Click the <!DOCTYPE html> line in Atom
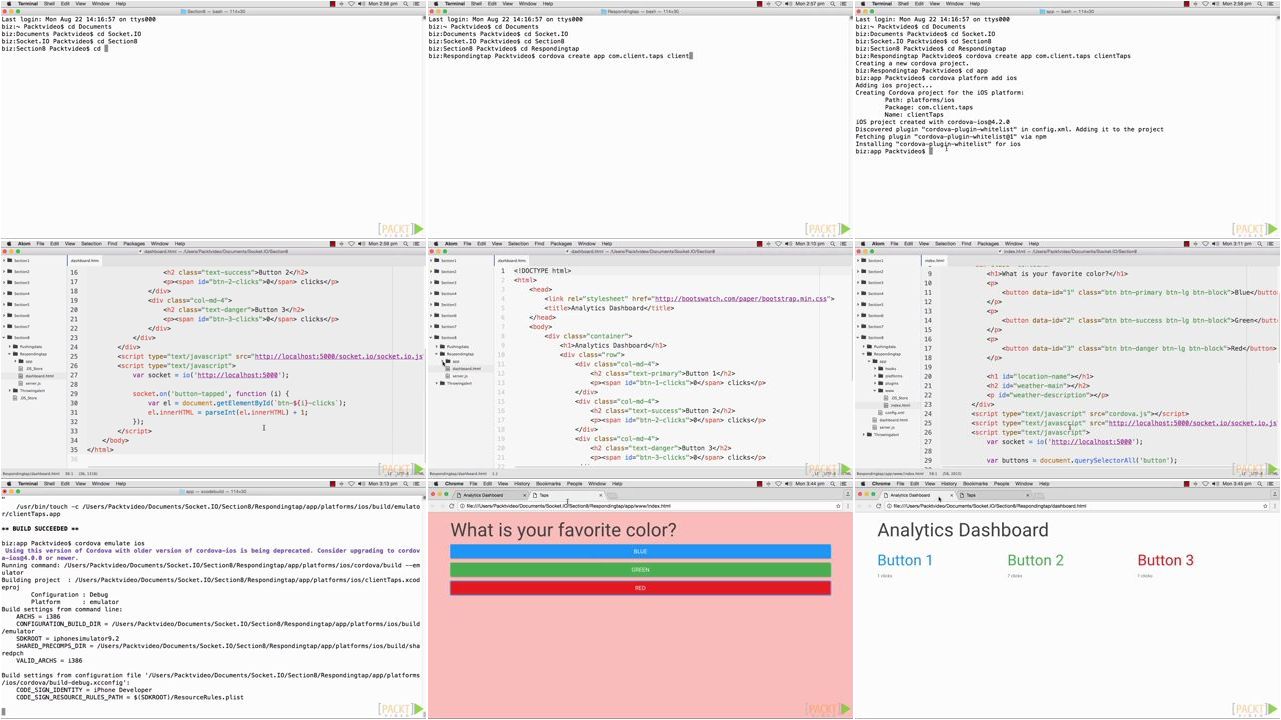This screenshot has height=720, width=1281. (543, 271)
